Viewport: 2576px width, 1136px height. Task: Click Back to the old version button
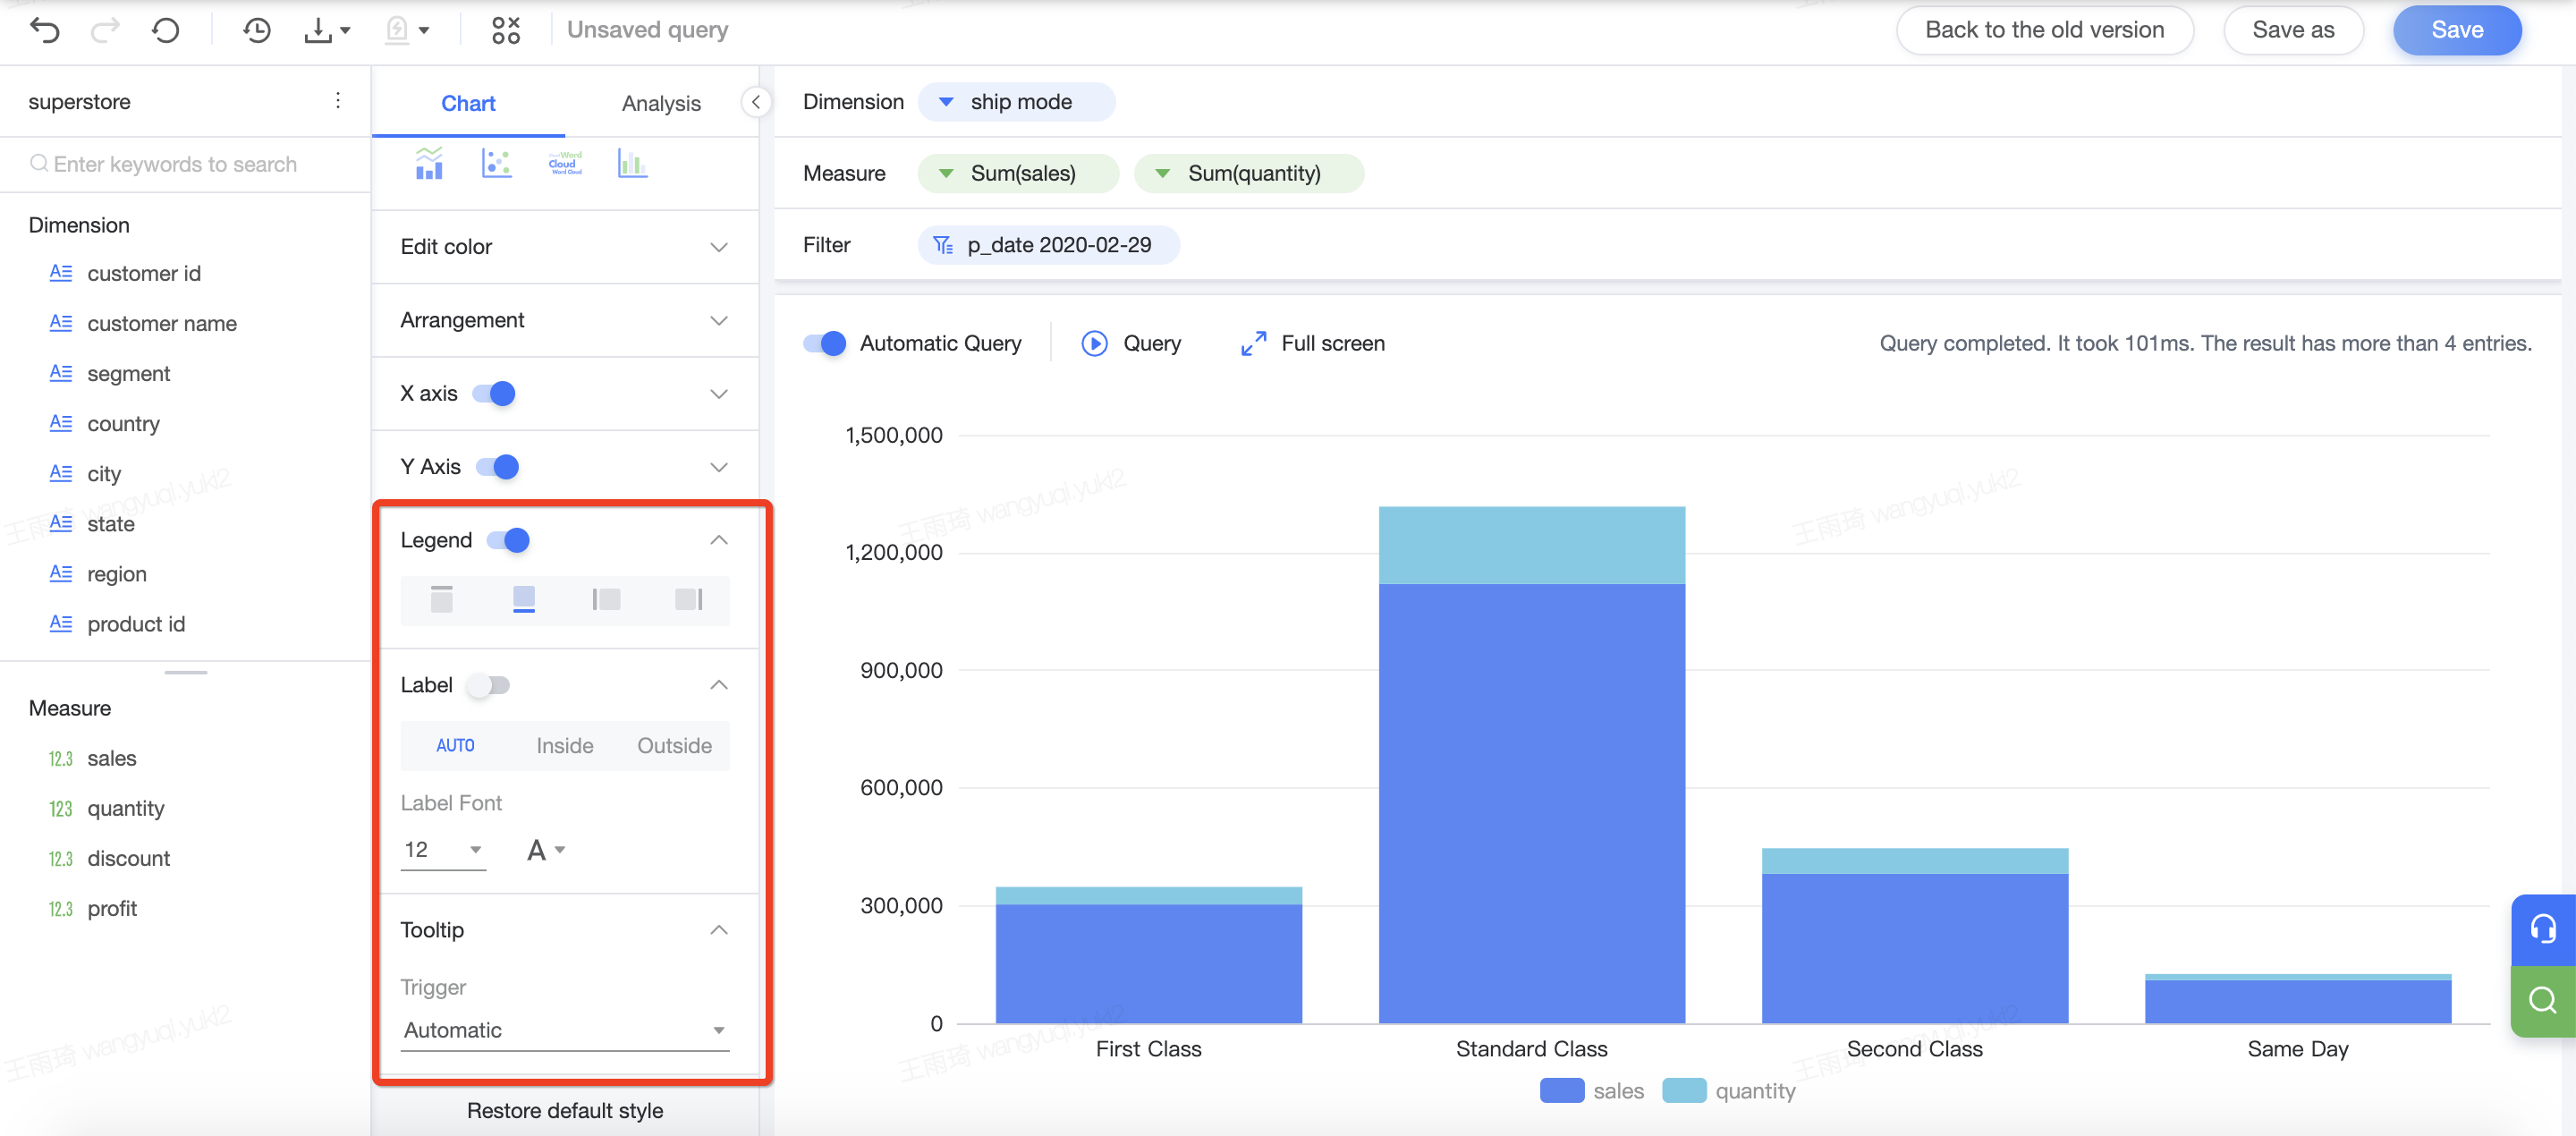pos(2044,30)
